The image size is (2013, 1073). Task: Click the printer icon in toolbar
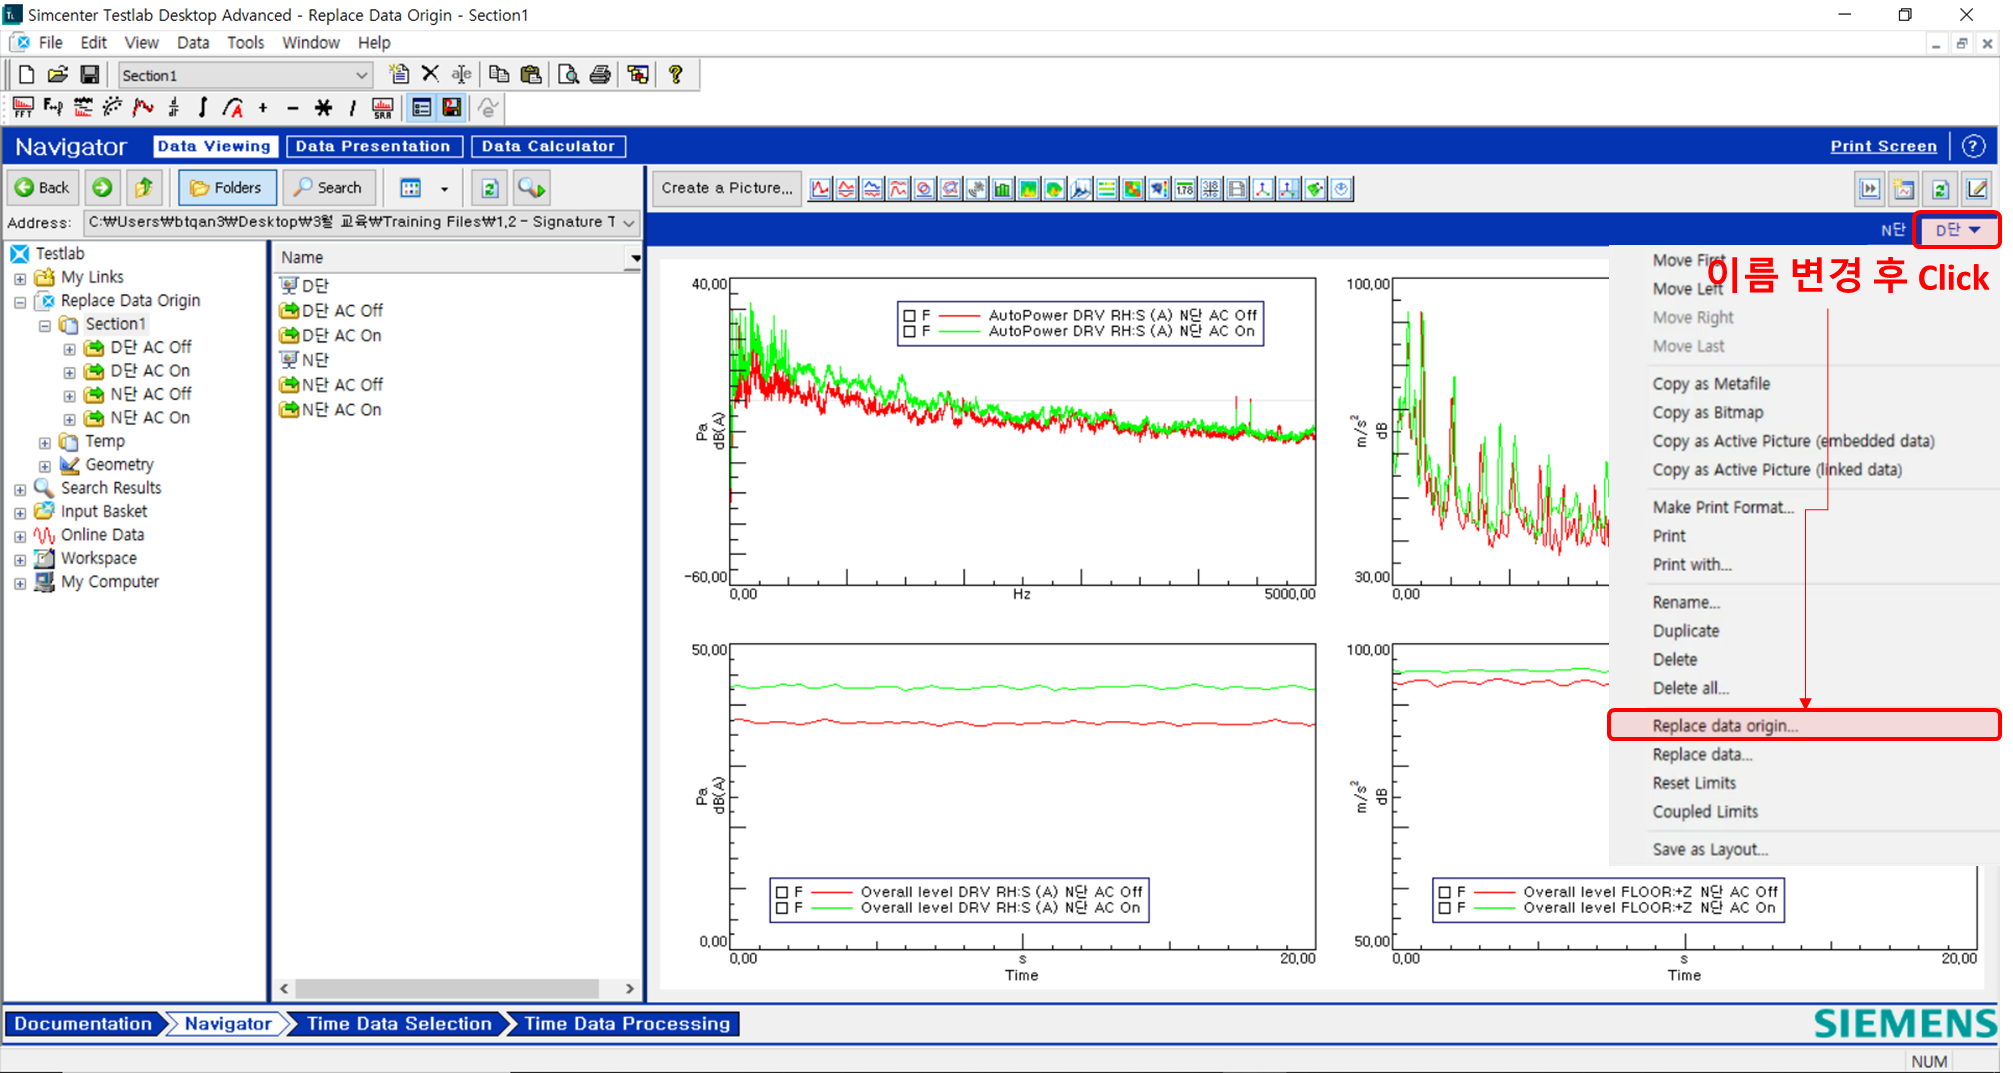pyautogui.click(x=600, y=75)
